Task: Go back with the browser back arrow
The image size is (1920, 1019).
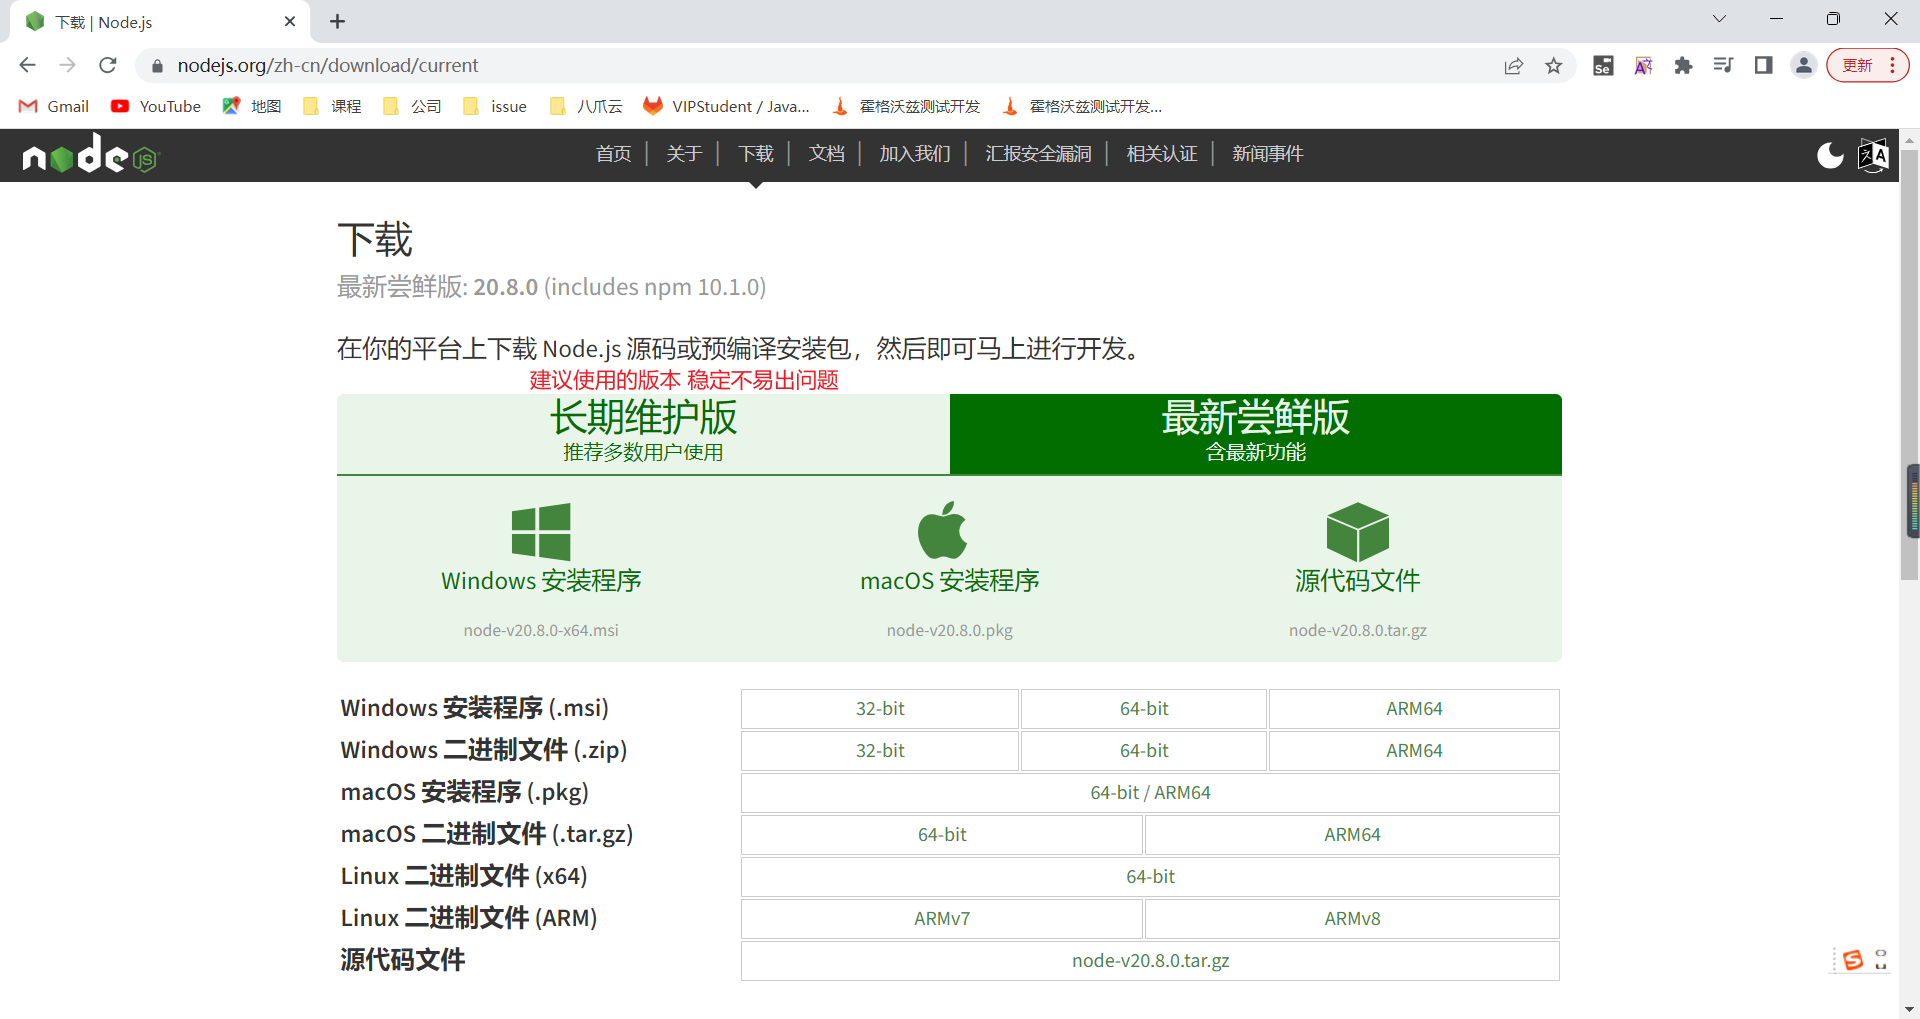Action: tap(27, 65)
